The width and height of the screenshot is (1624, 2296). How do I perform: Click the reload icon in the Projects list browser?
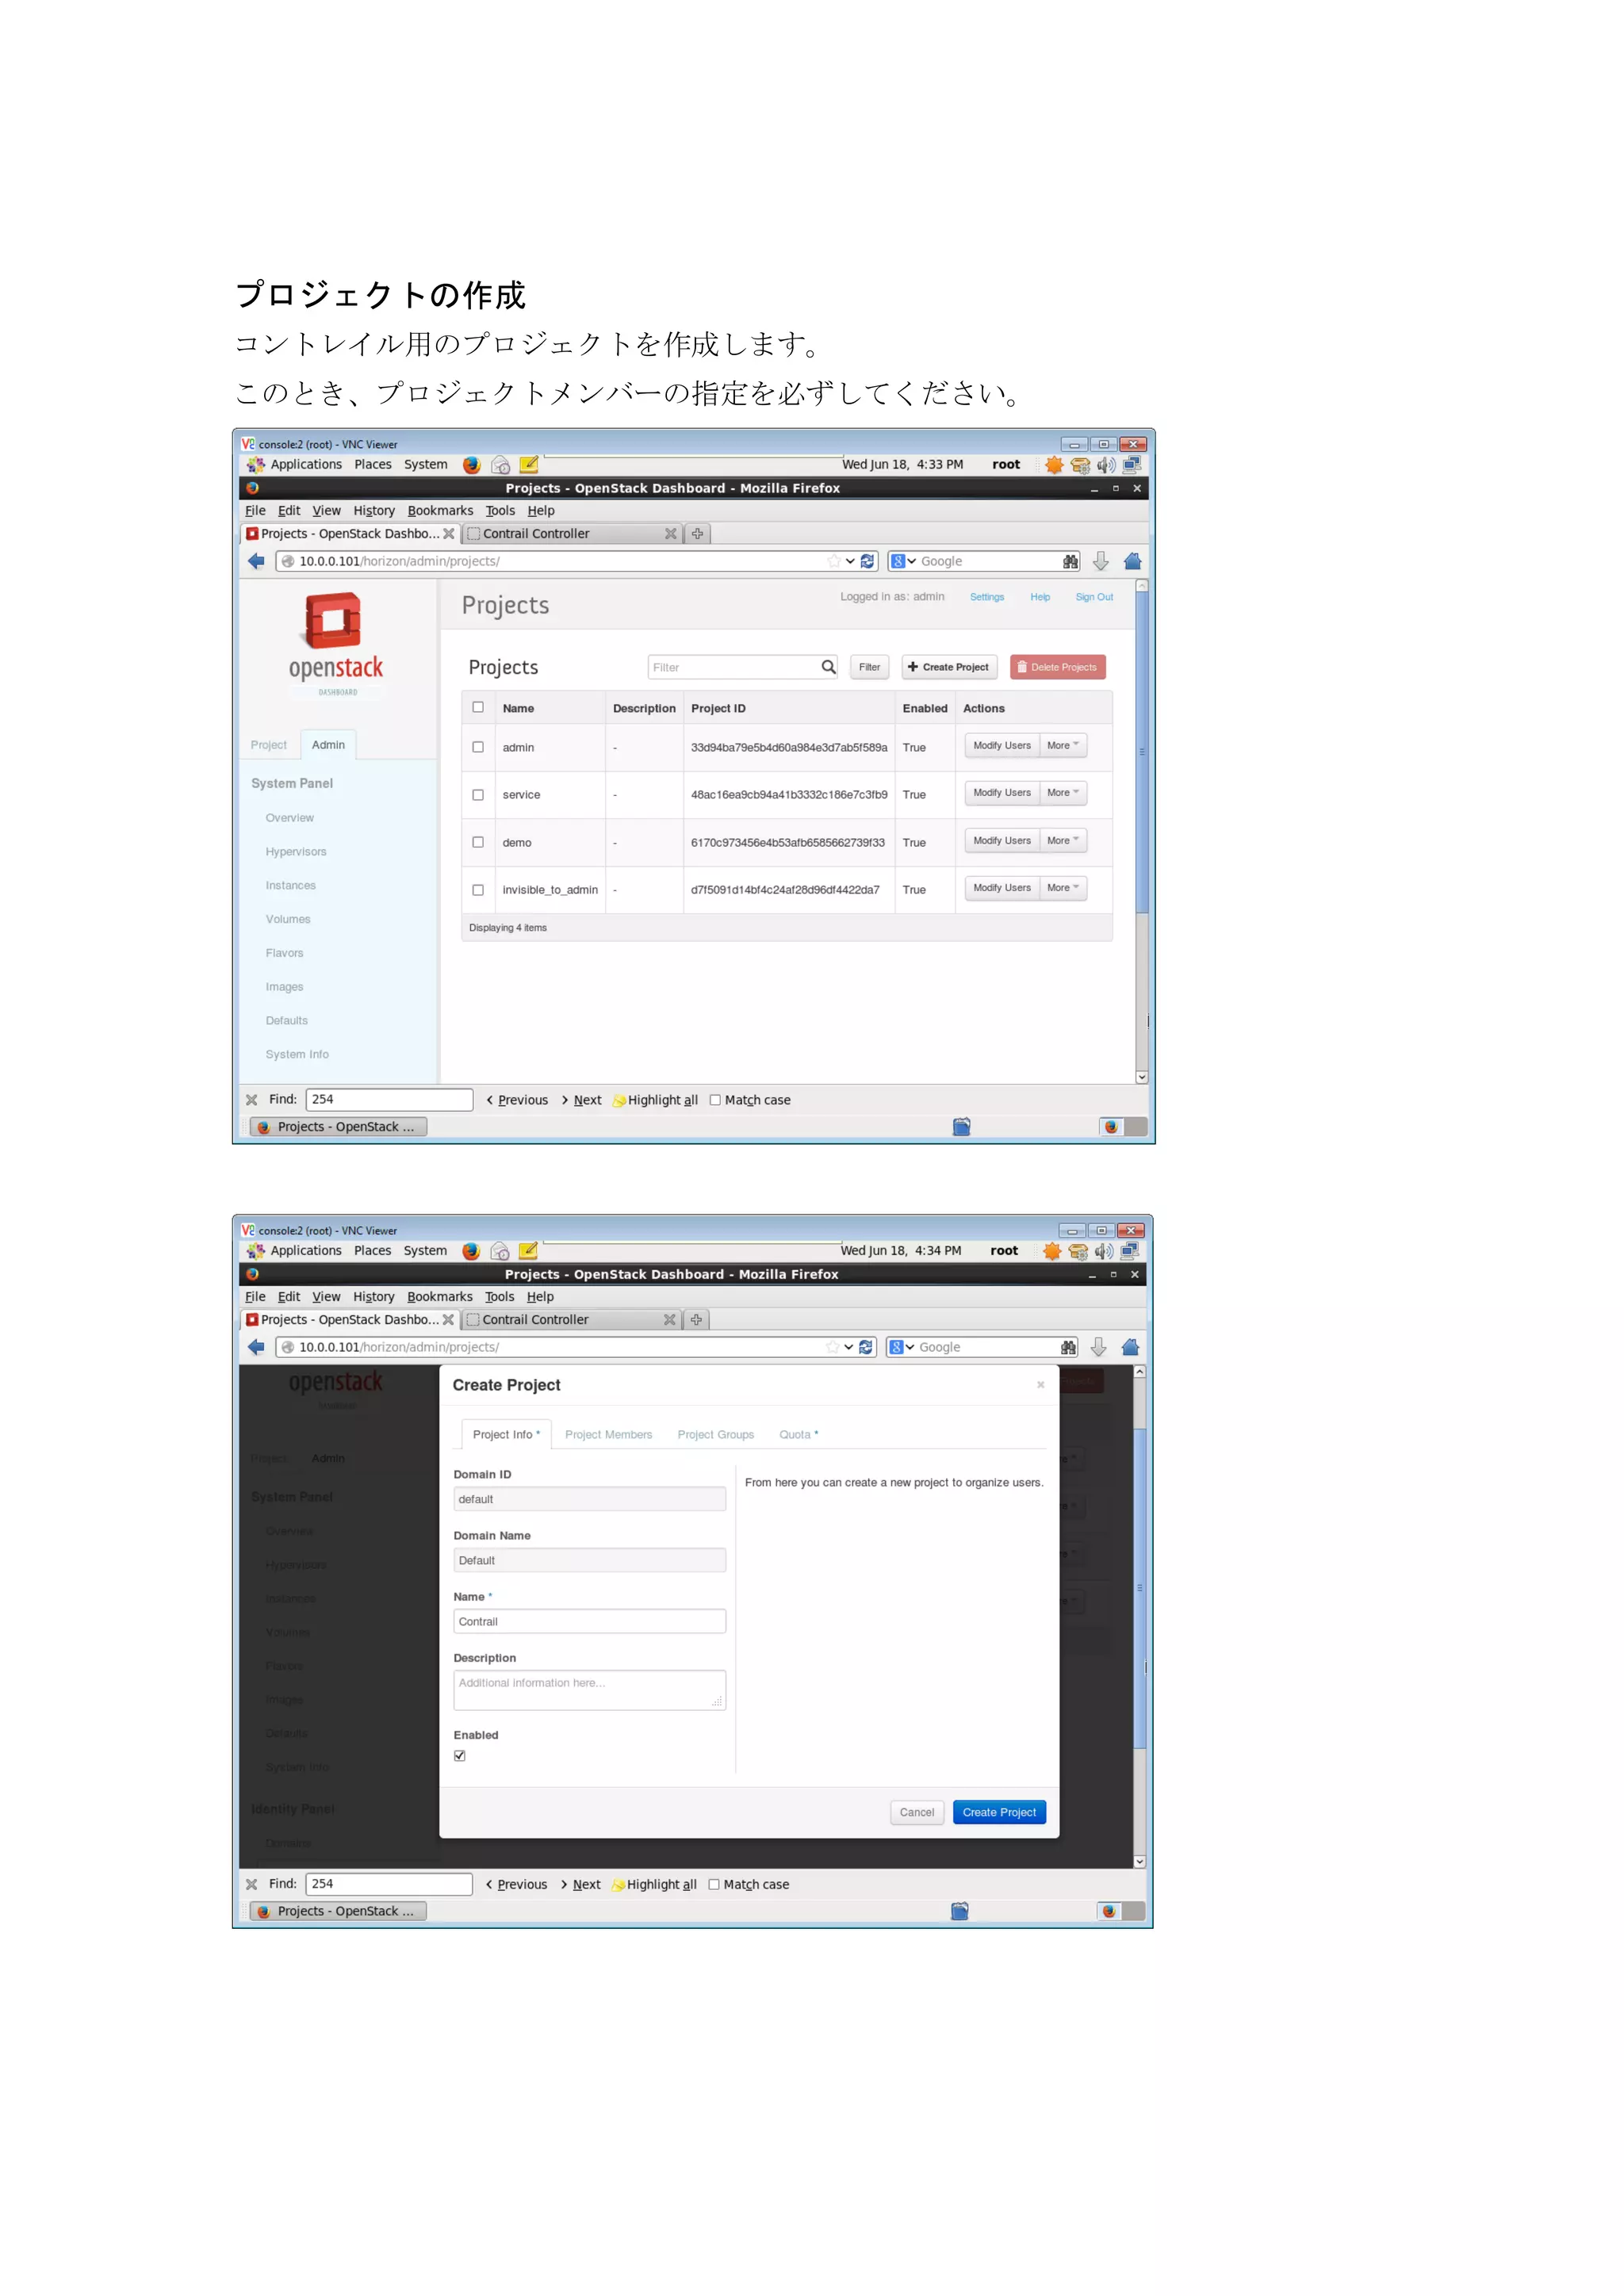click(867, 561)
